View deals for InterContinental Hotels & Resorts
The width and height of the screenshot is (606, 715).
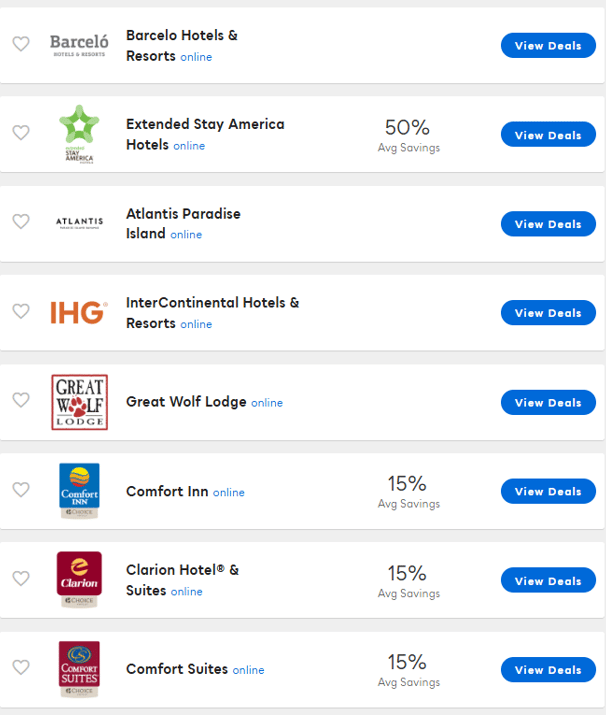pos(548,313)
